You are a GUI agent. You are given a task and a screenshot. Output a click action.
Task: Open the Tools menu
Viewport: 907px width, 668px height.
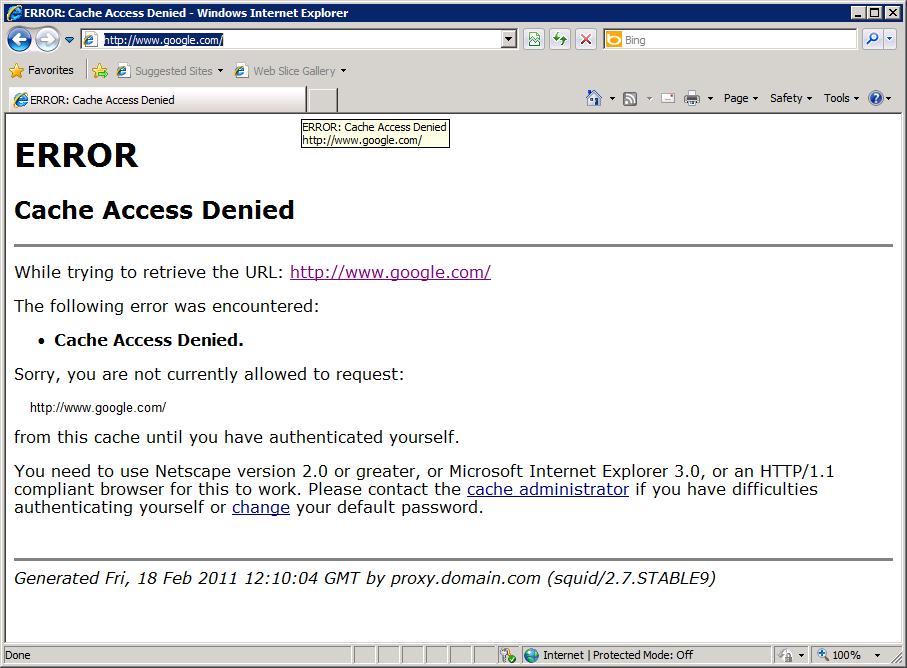click(842, 98)
